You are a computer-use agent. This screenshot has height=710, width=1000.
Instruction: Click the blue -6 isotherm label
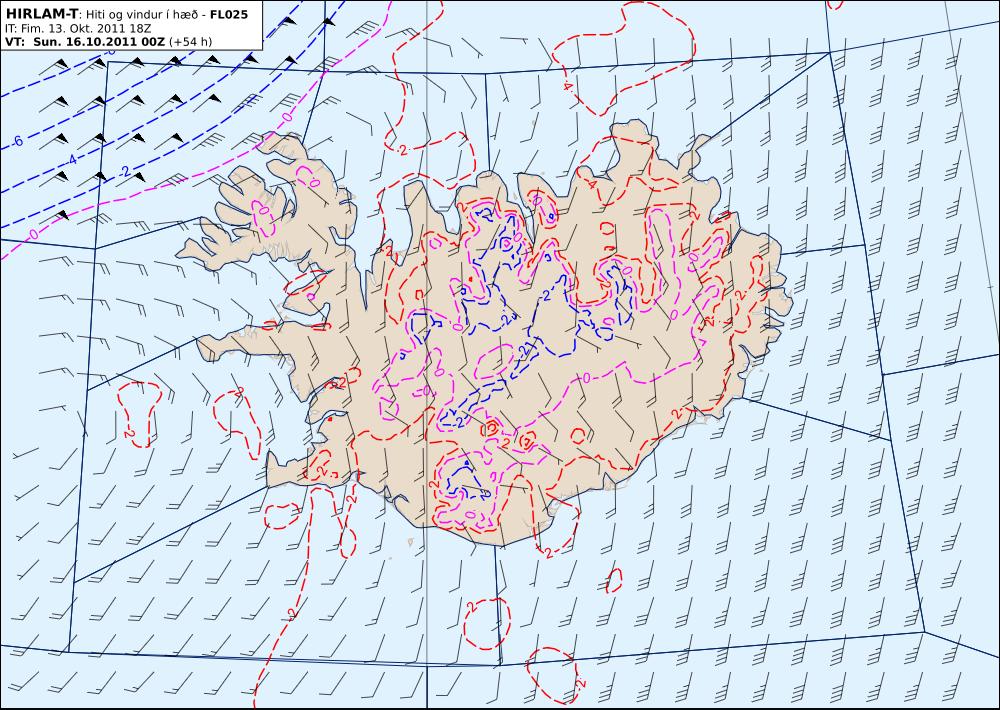tap(18, 142)
